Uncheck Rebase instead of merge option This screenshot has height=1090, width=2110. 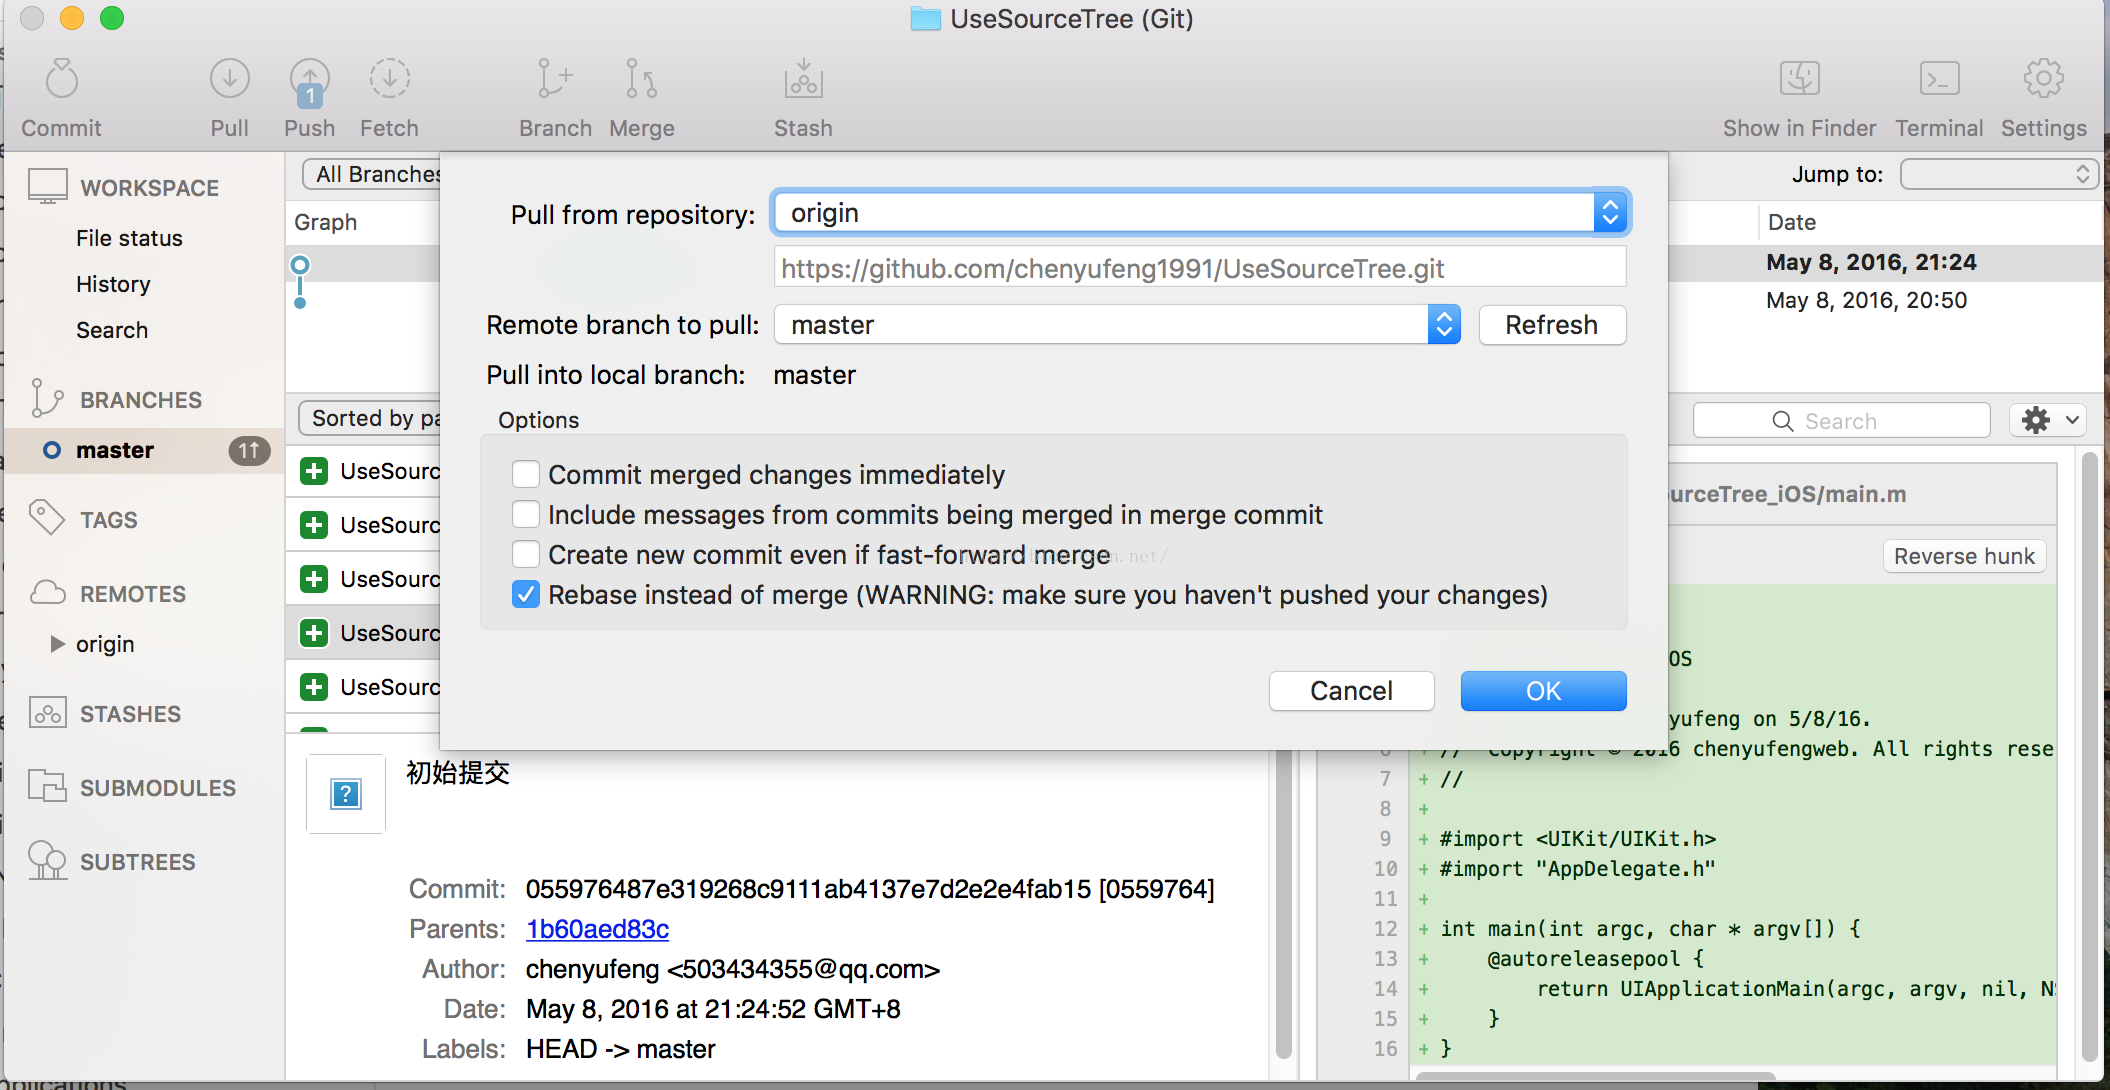pos(526,594)
